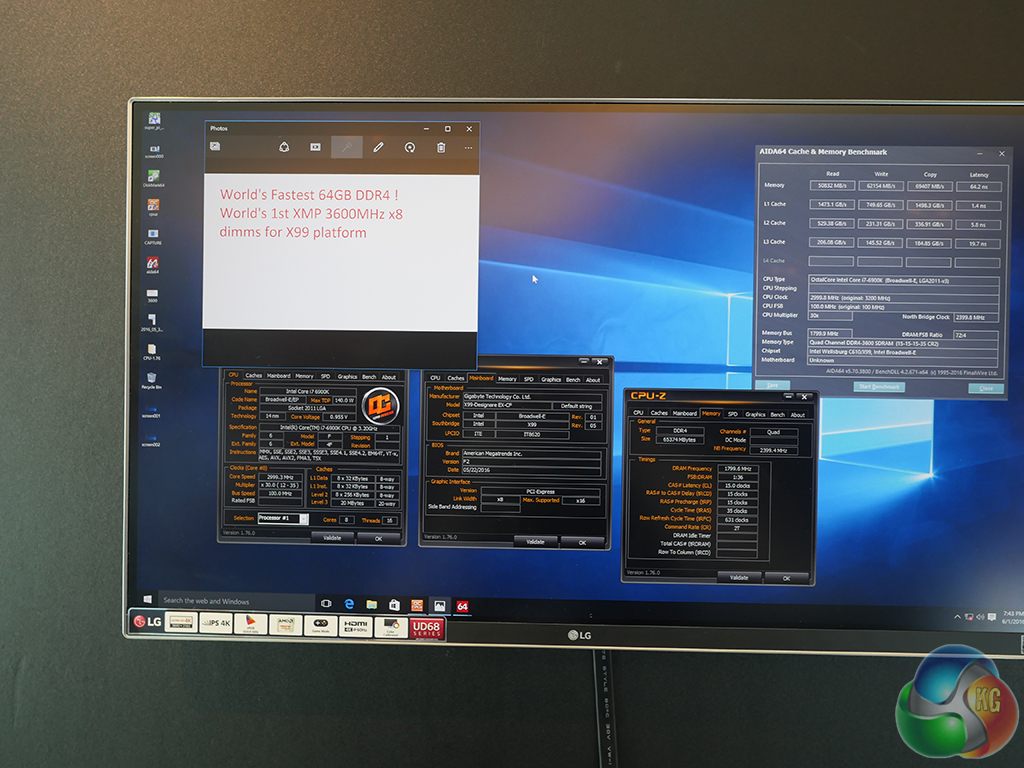The height and width of the screenshot is (768, 1024).
Task: Toggle the Enhance magic wand in Photos
Action: [346, 147]
